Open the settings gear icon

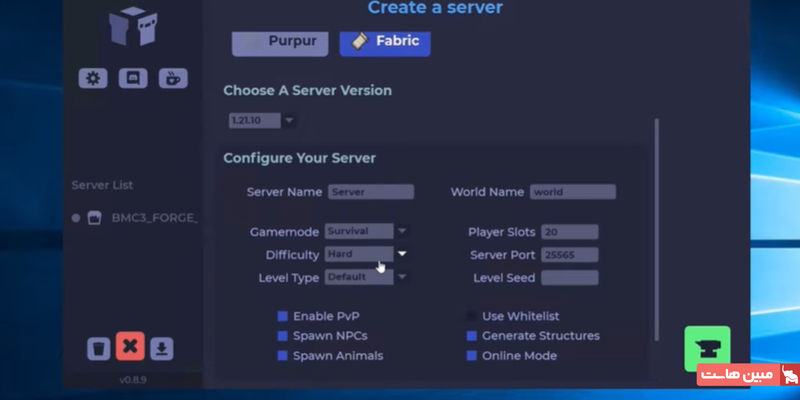93,79
